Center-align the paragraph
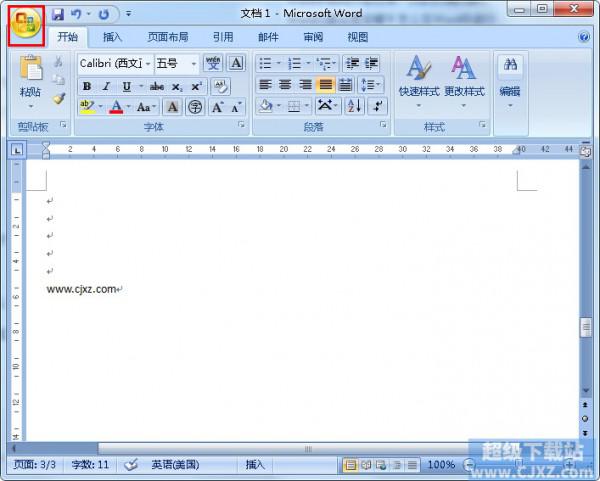This screenshot has height=481, width=600. point(285,85)
